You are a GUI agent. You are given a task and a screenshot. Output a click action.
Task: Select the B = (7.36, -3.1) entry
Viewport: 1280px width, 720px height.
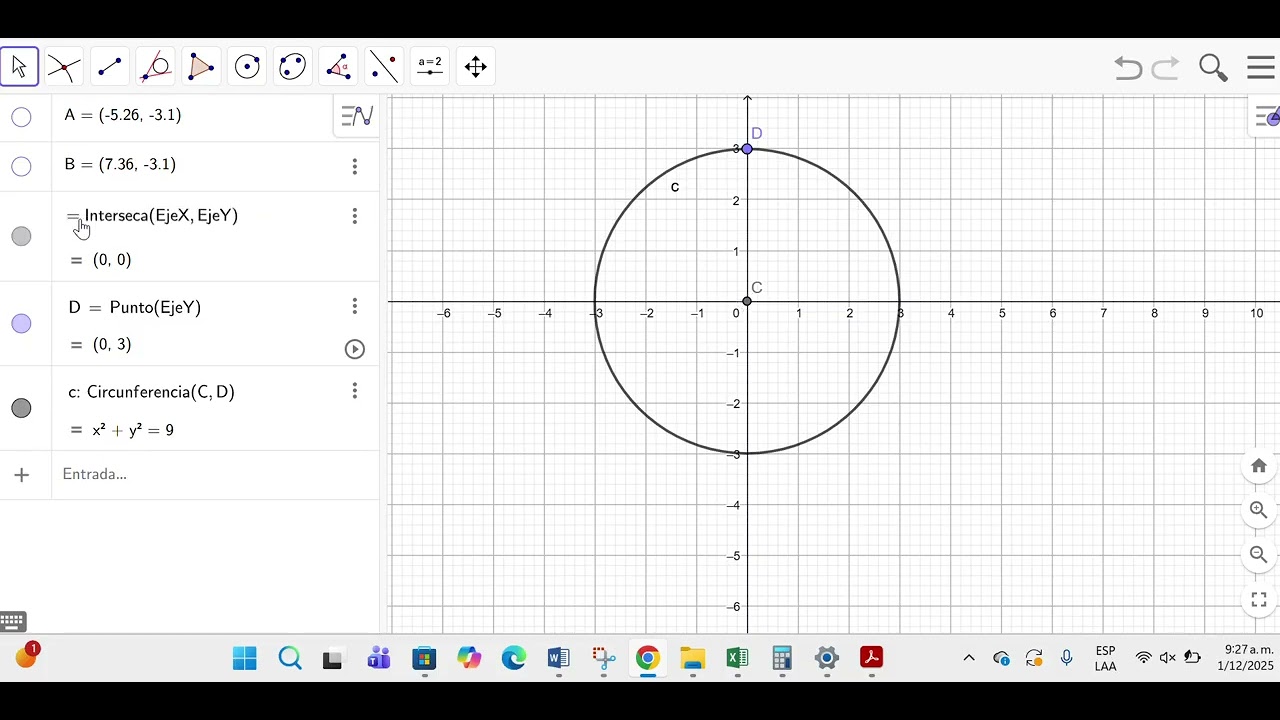tap(120, 164)
